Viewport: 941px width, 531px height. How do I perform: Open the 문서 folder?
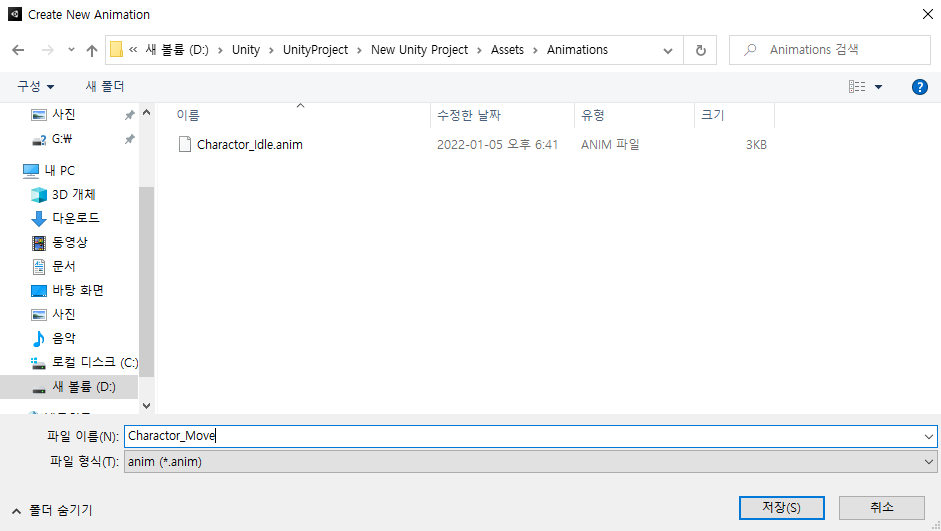pyautogui.click(x=64, y=266)
